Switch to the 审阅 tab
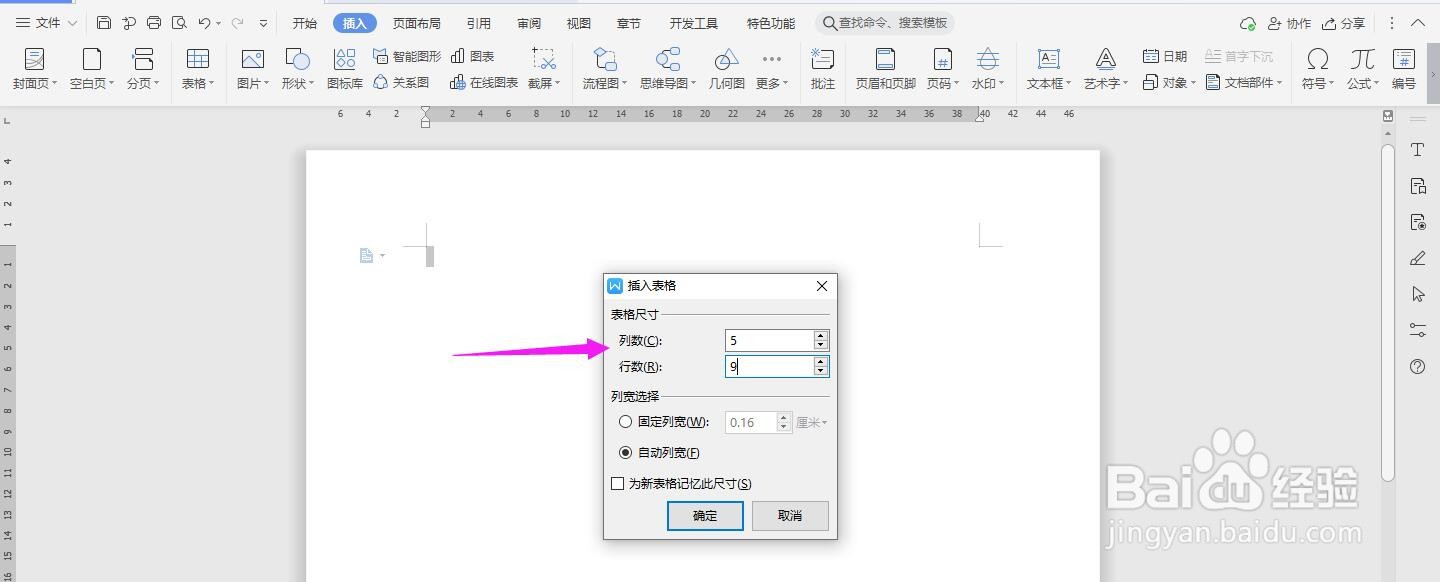The image size is (1440, 582). [529, 23]
